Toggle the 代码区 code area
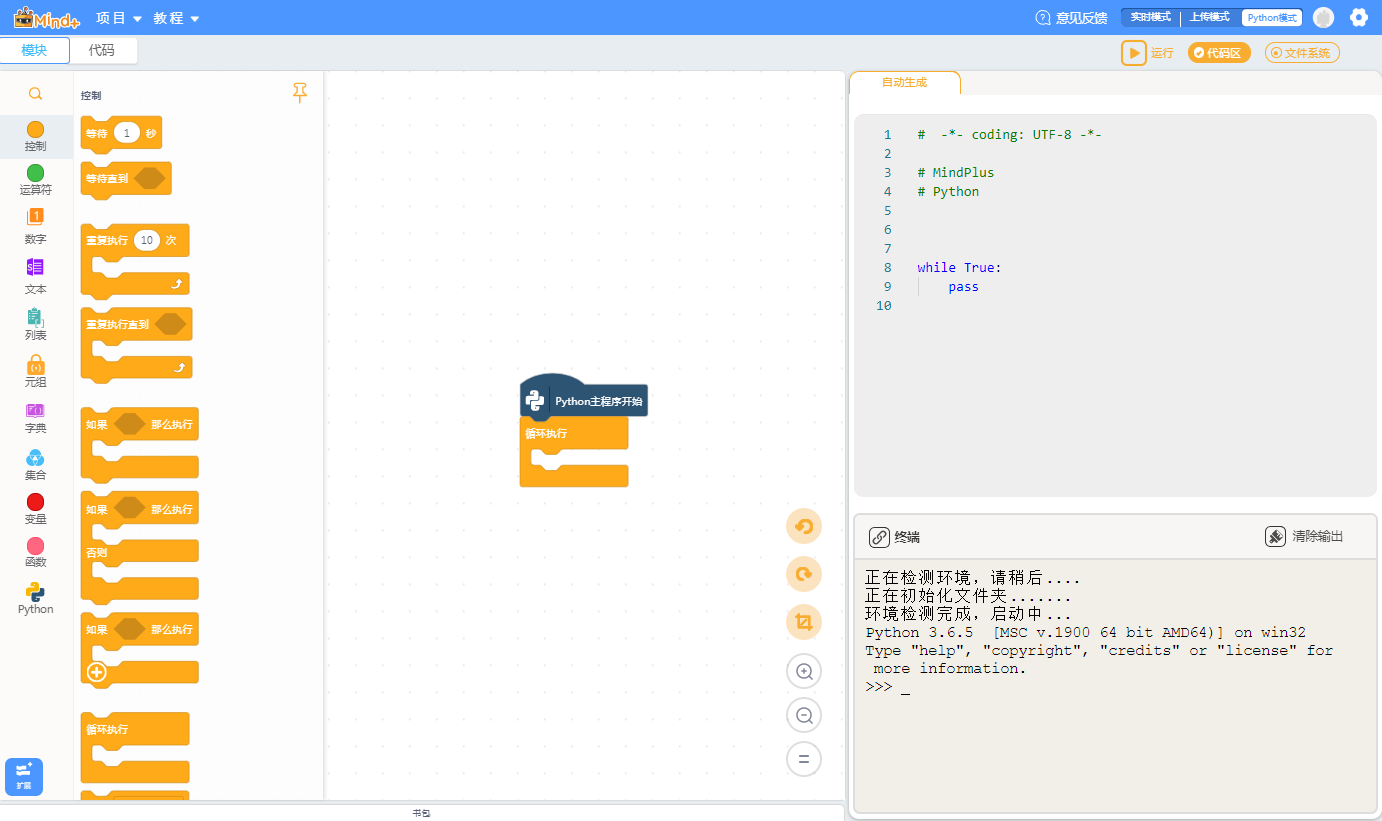This screenshot has height=821, width=1382. pos(1219,53)
